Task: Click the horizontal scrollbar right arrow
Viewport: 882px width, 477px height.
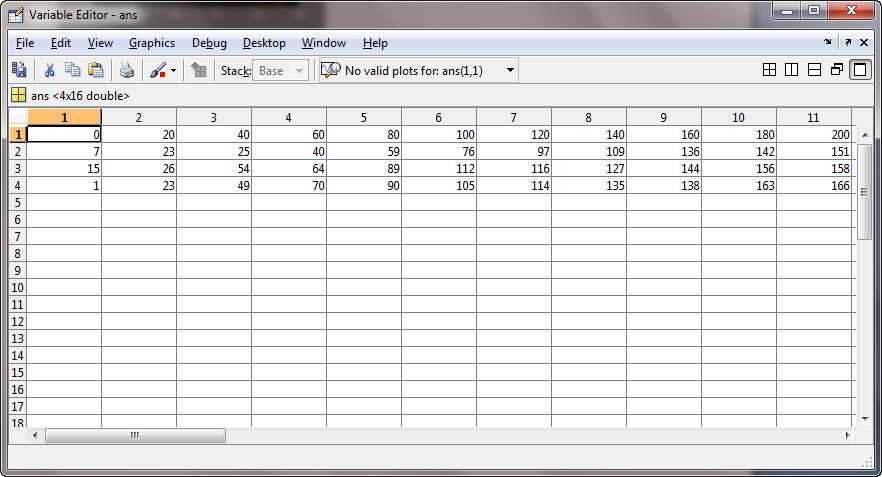Action: point(847,435)
